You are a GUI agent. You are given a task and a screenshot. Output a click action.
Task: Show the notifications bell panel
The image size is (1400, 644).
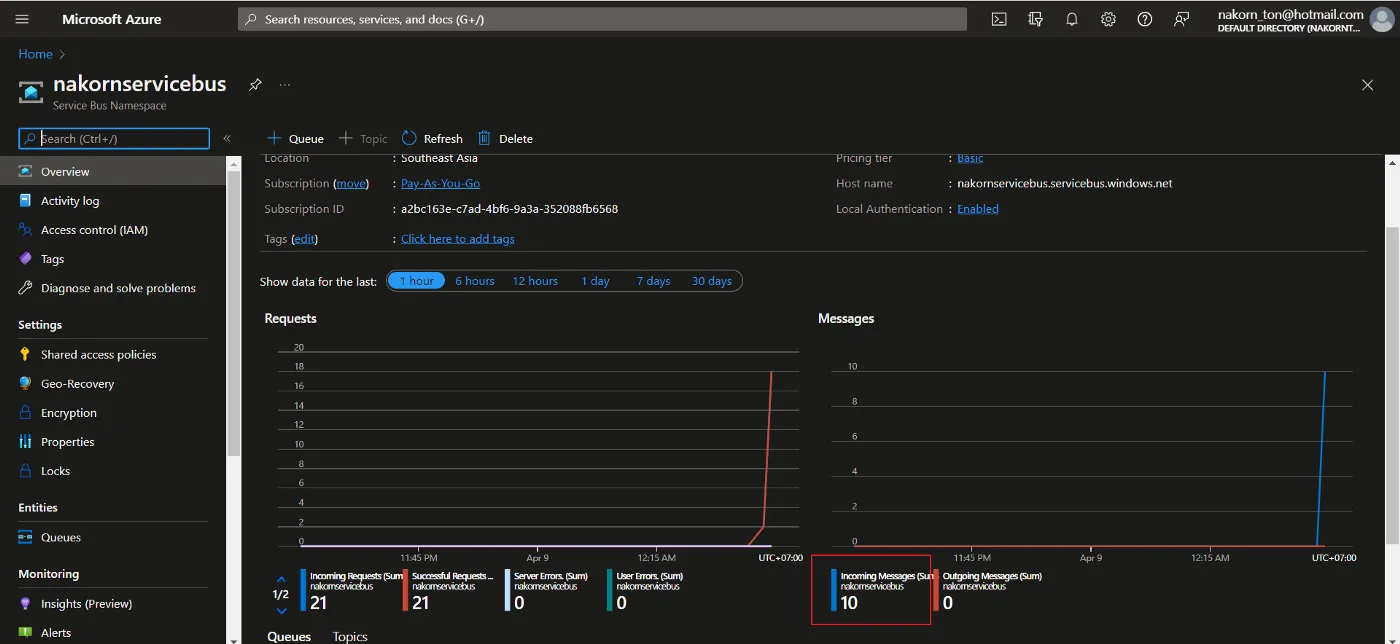[x=1072, y=19]
